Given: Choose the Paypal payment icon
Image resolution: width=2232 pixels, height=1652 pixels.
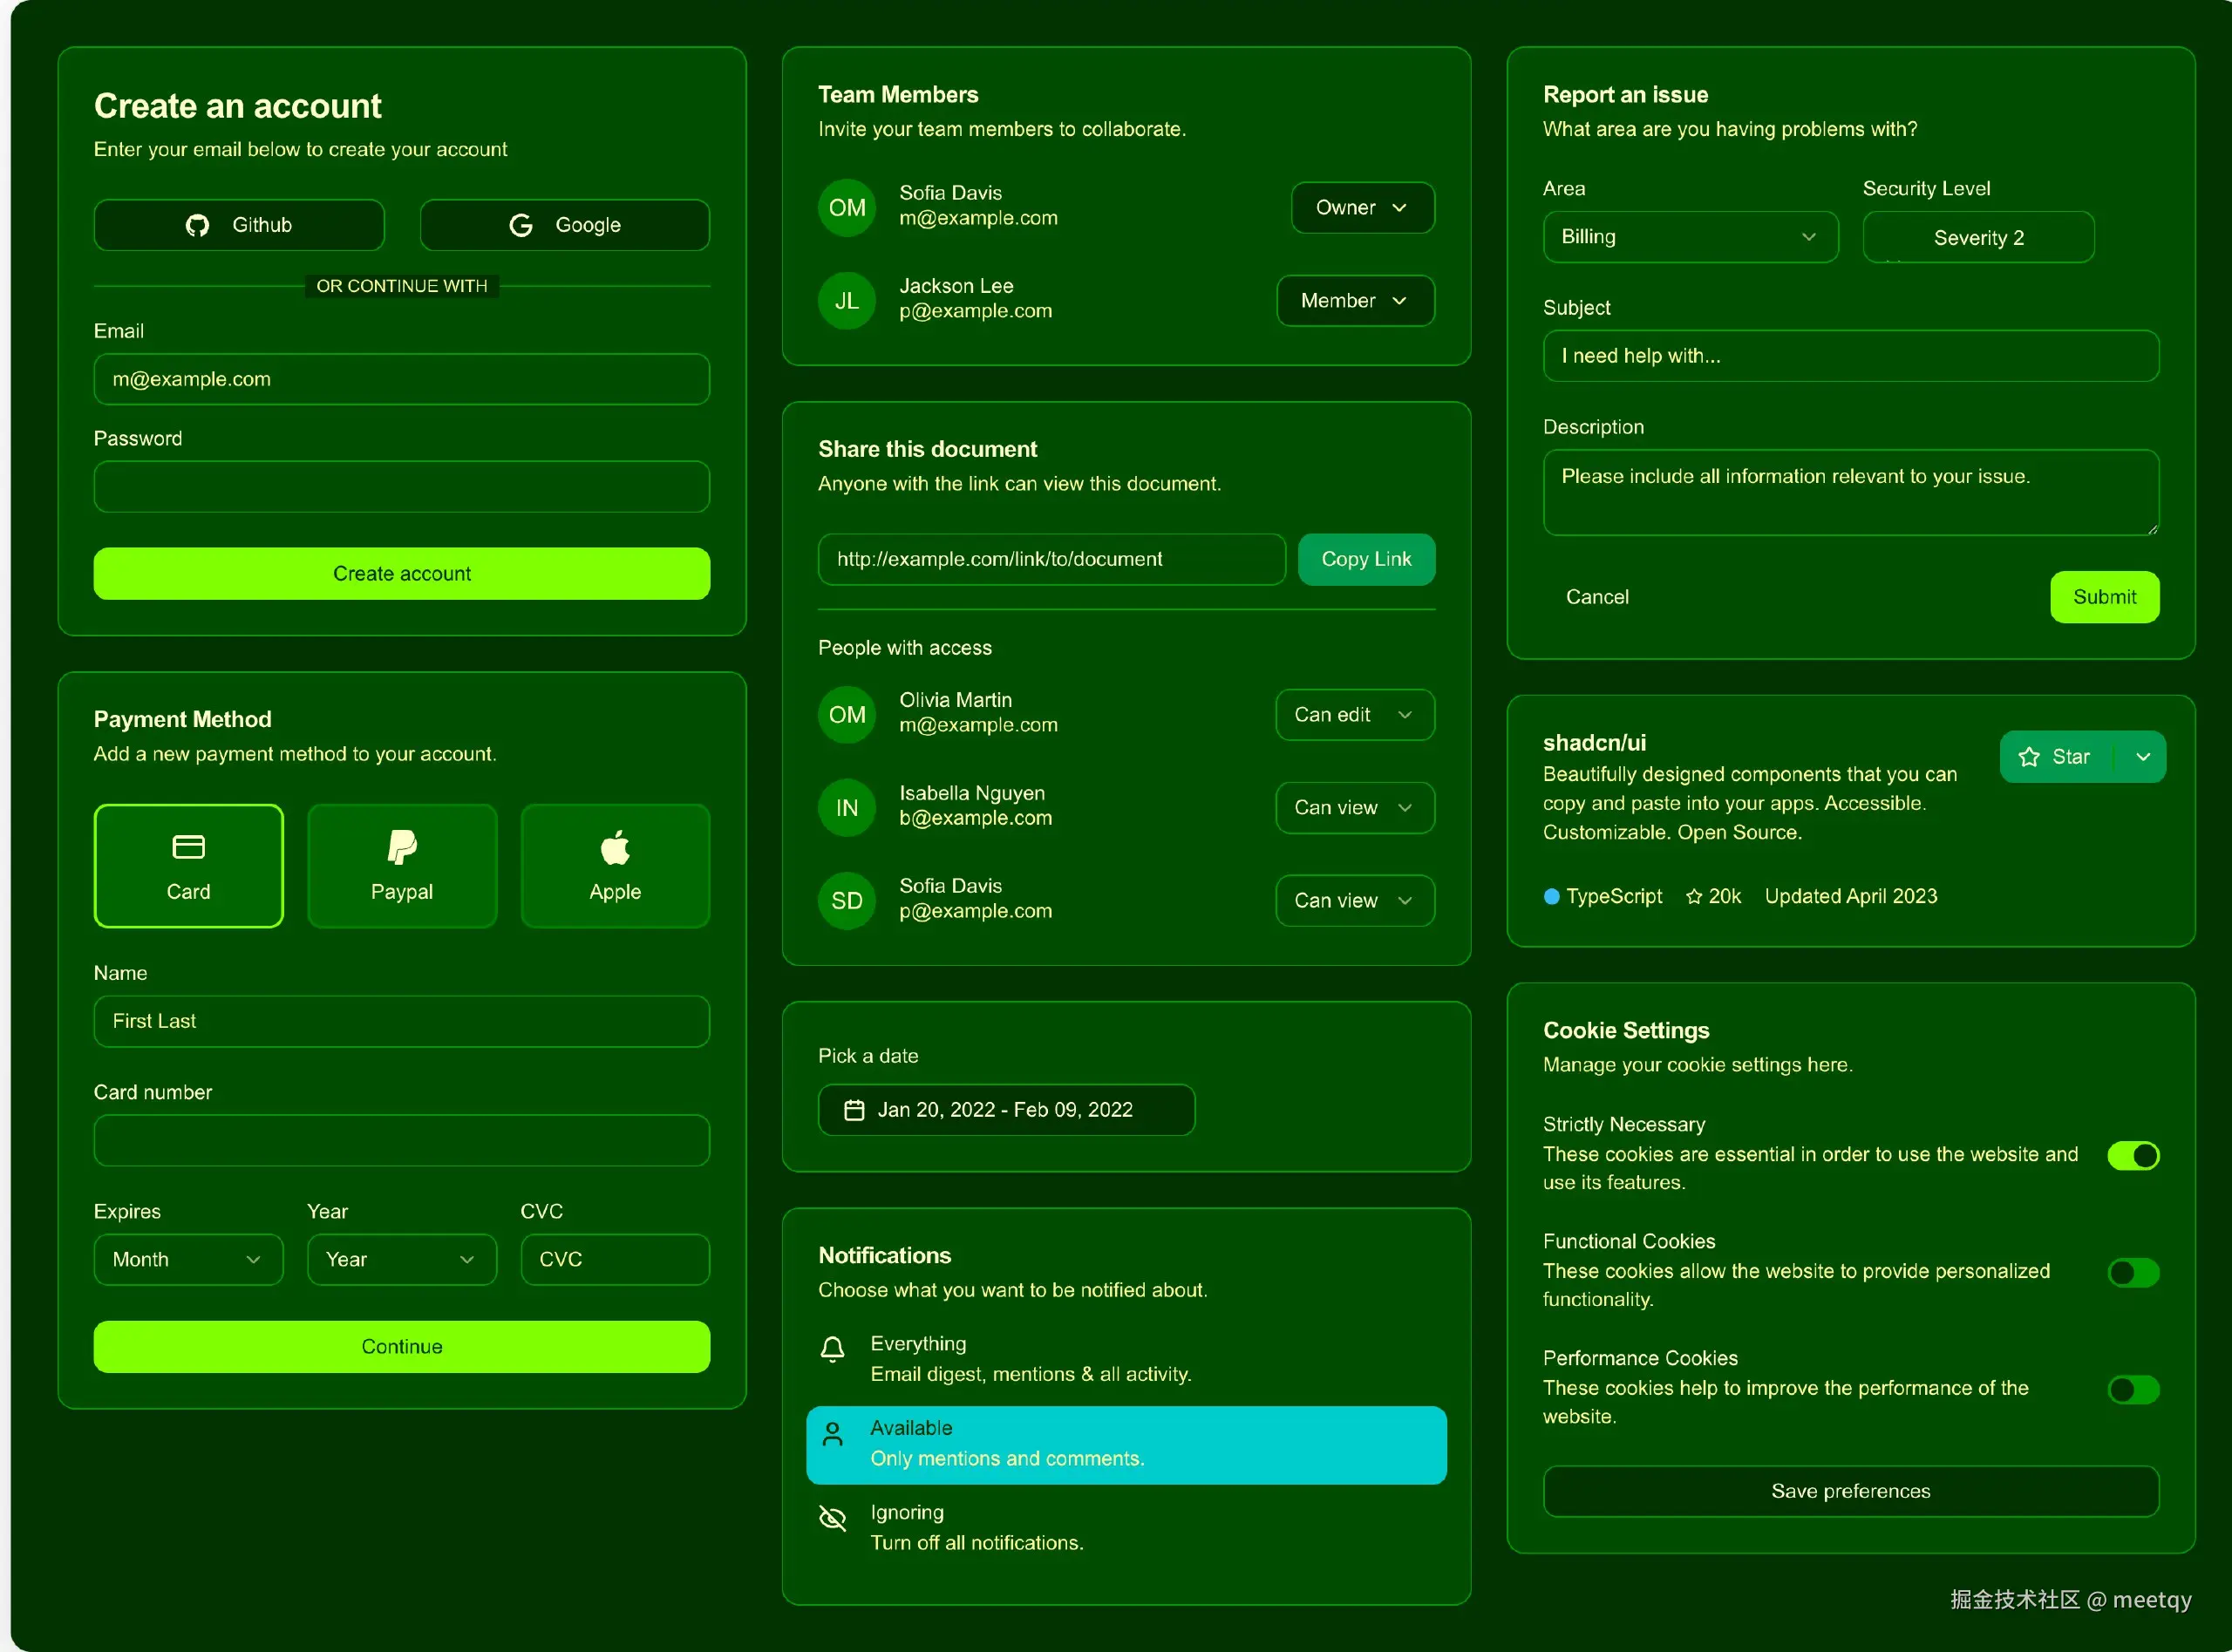Looking at the screenshot, I should click(402, 847).
